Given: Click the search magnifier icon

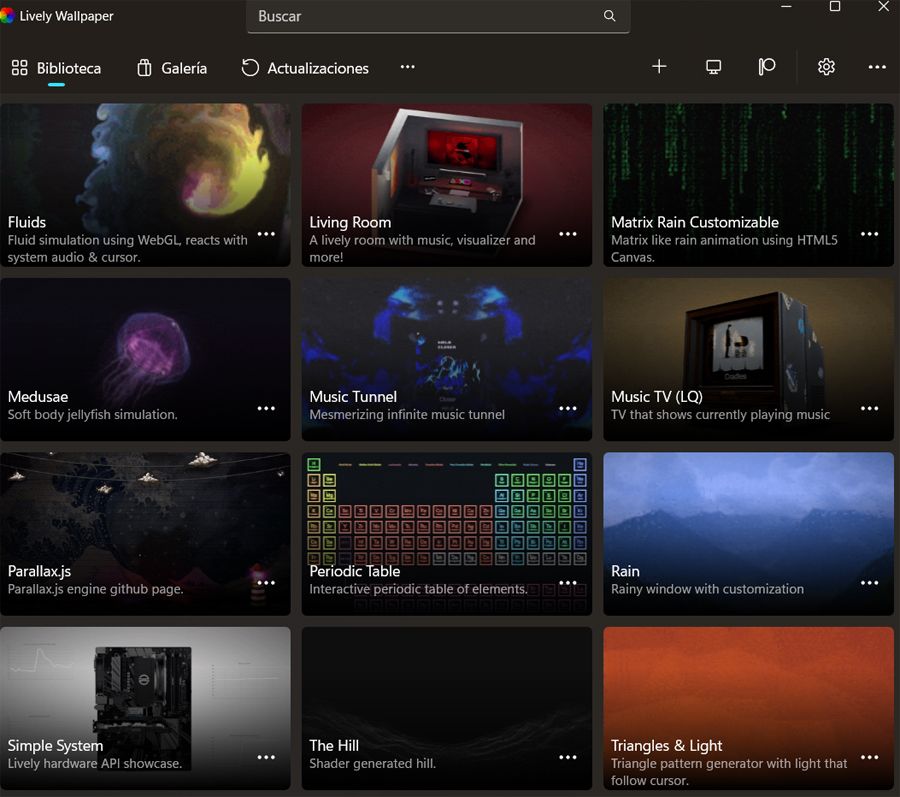Looking at the screenshot, I should [610, 16].
